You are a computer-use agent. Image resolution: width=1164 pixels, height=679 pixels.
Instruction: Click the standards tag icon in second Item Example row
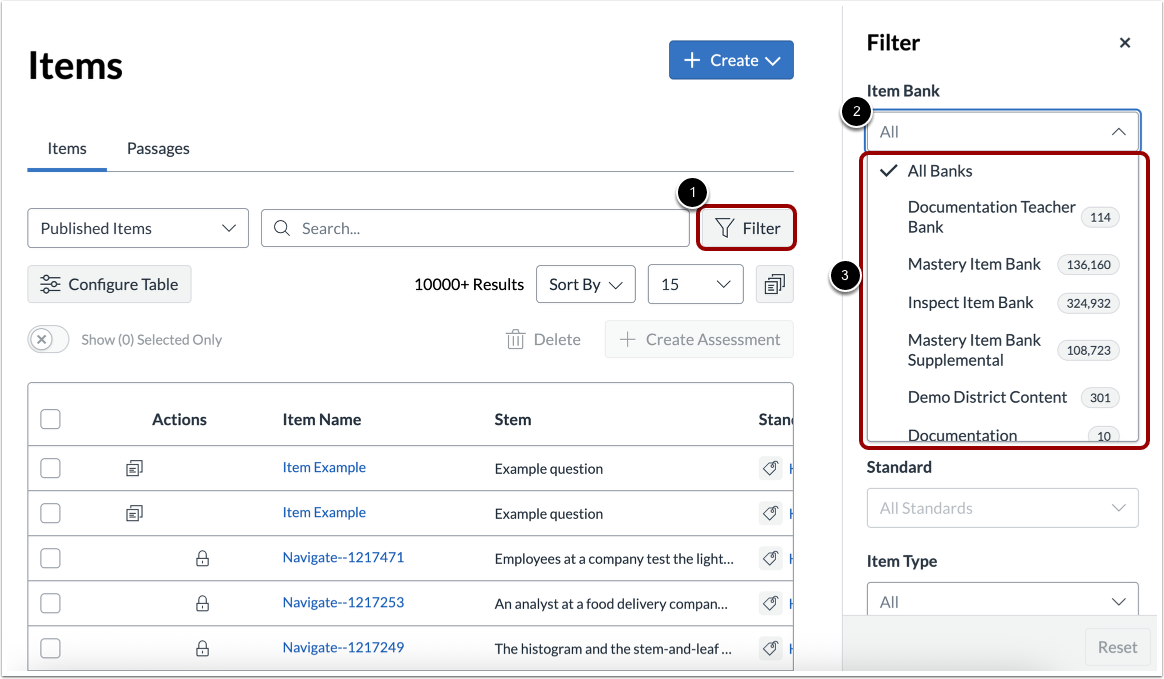[771, 514]
